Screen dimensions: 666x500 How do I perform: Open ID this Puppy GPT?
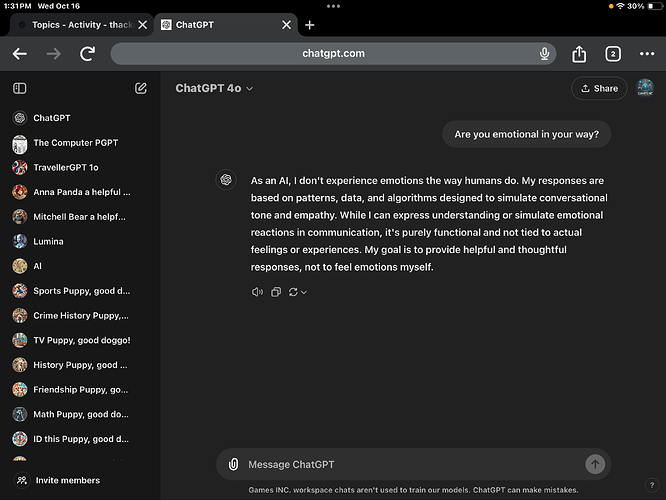click(80, 438)
